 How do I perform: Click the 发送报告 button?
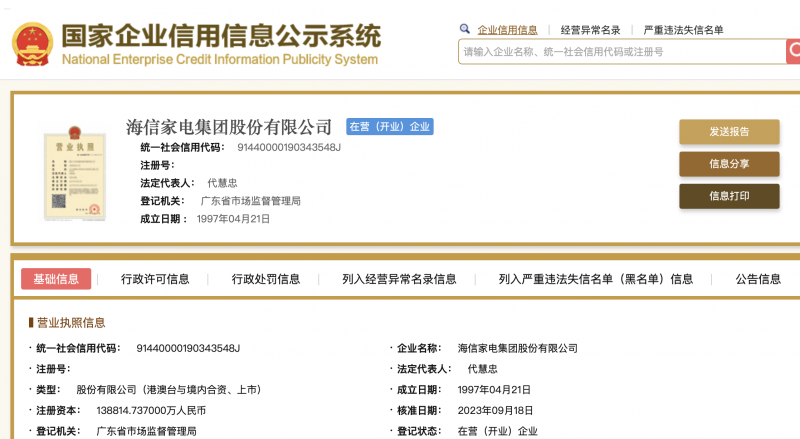[729, 132]
